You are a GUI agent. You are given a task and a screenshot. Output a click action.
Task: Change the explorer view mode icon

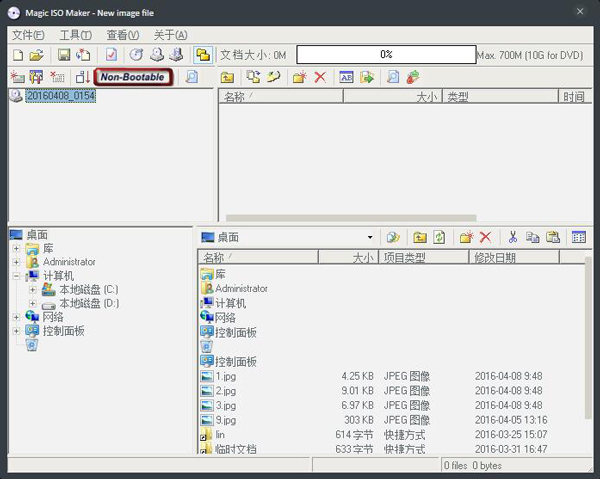tap(579, 238)
